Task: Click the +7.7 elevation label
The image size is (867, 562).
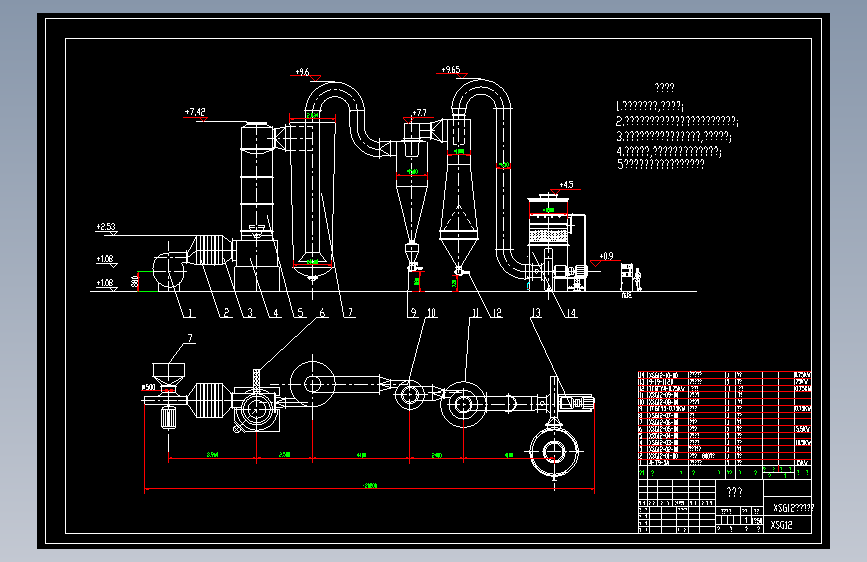Action: coord(420,113)
